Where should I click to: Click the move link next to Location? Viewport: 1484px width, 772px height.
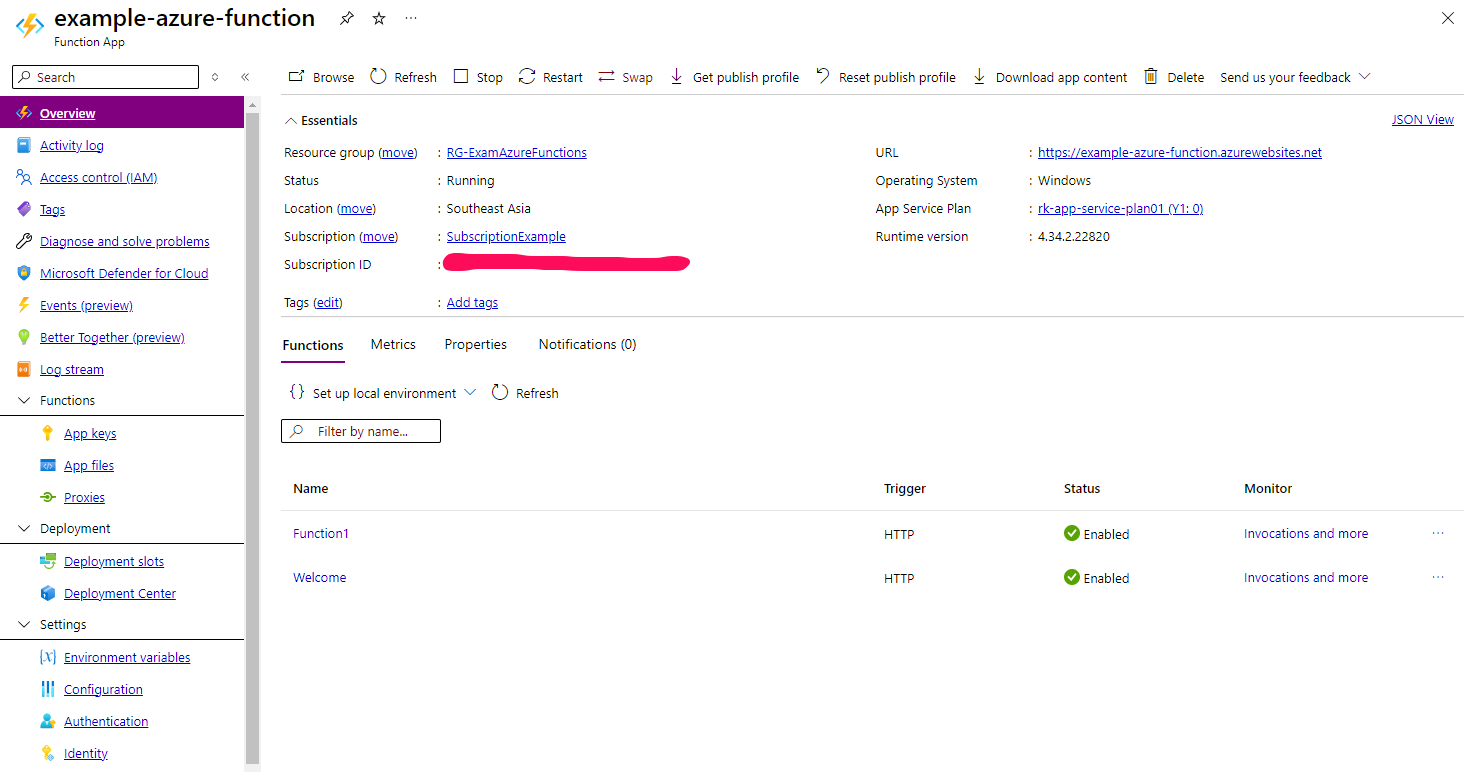(x=356, y=208)
